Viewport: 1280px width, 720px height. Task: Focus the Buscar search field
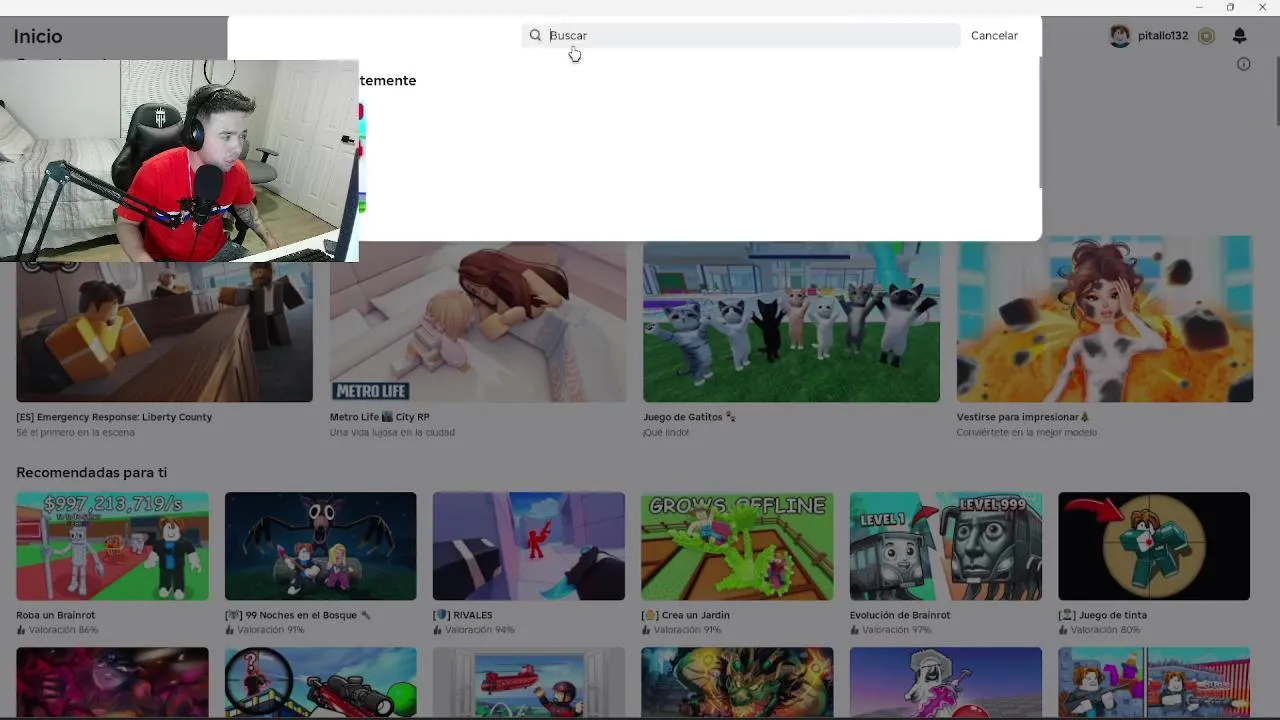(740, 35)
